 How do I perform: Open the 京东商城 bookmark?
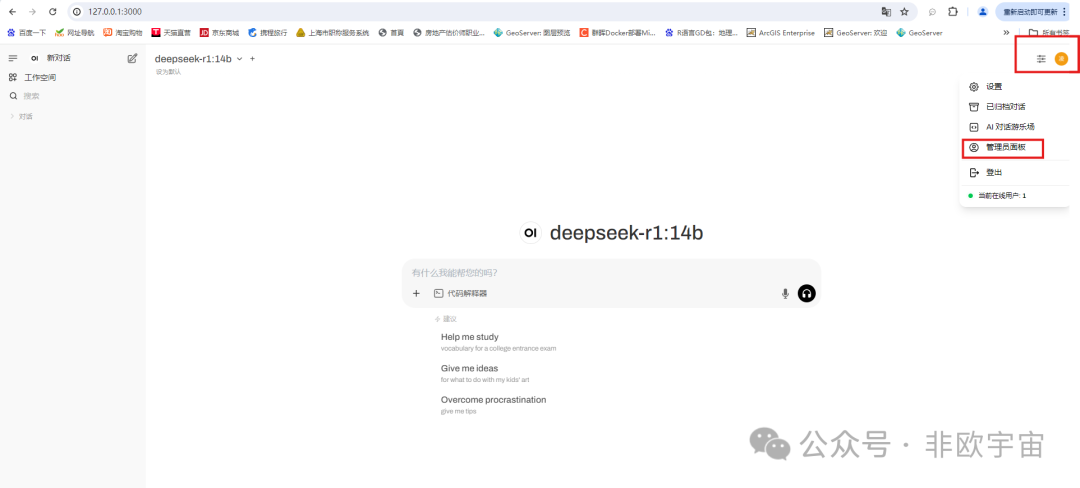tap(219, 32)
